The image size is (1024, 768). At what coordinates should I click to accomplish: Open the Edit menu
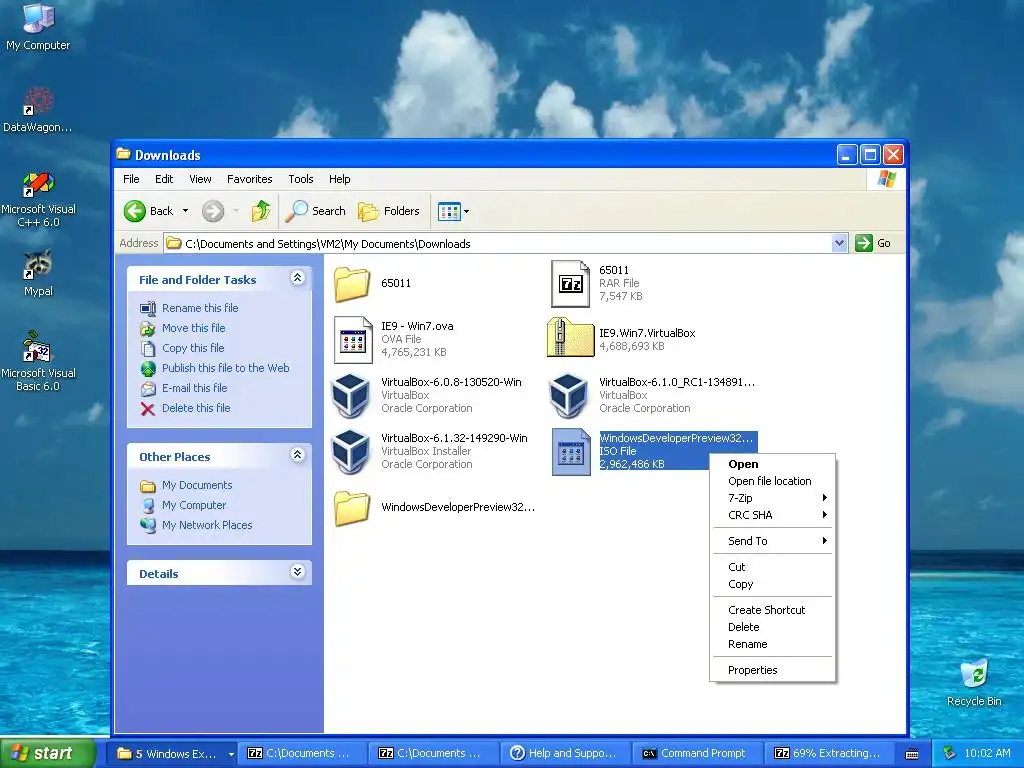(164, 179)
